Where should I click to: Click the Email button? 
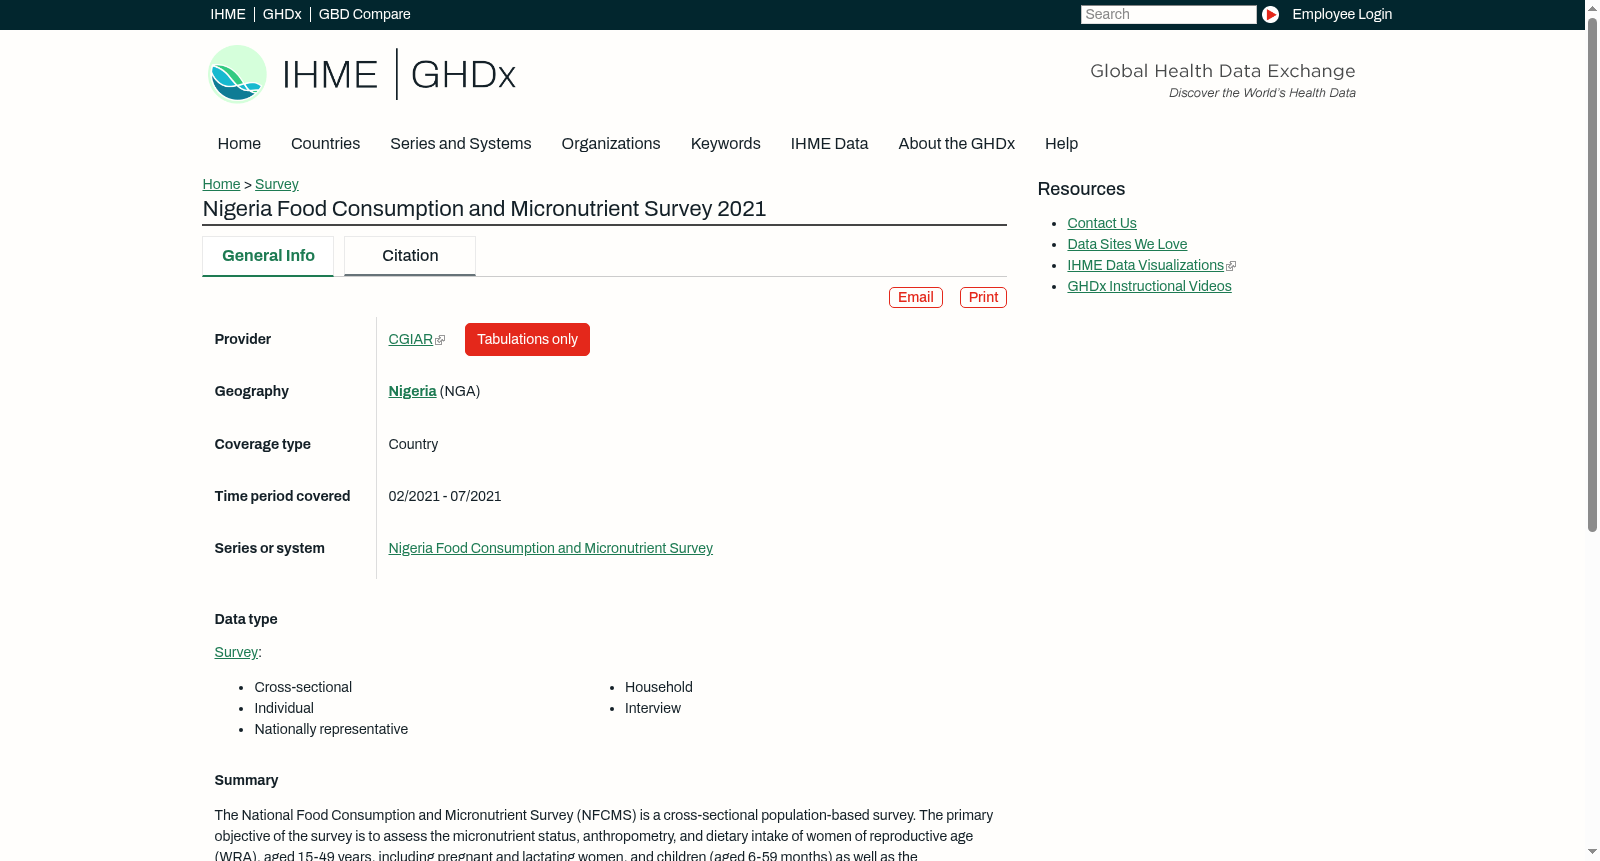[916, 297]
